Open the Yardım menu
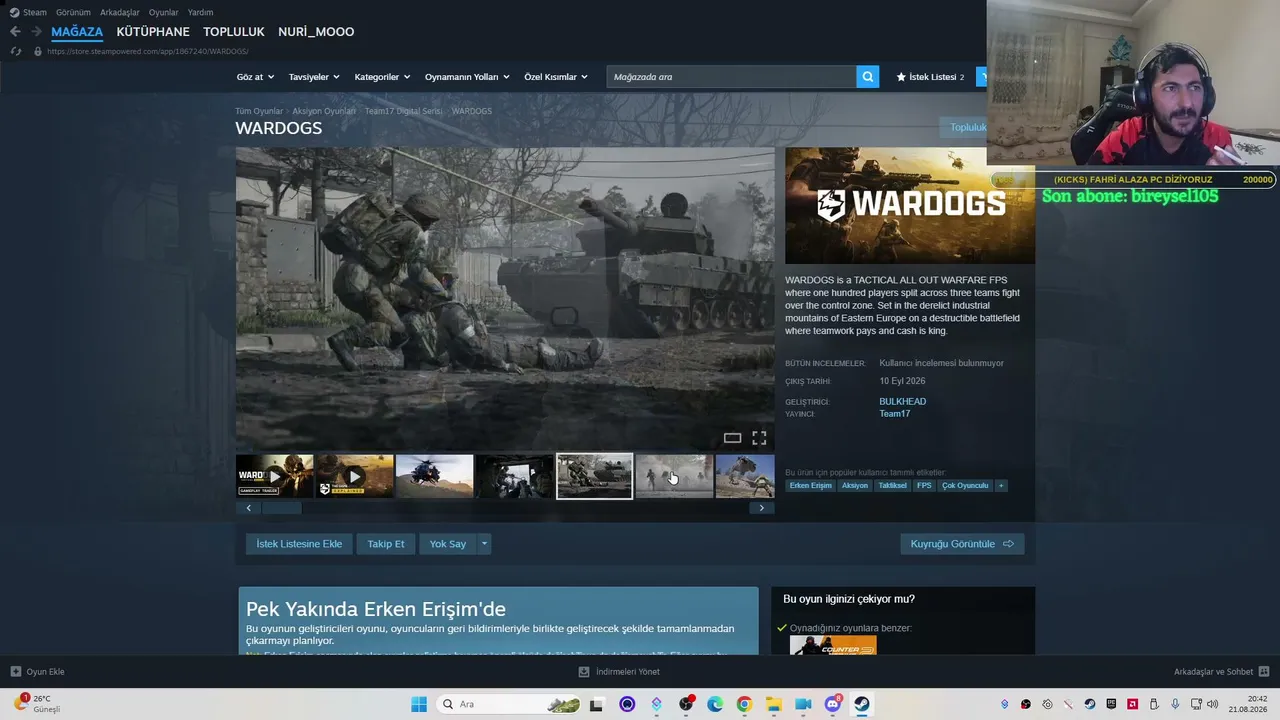The width and height of the screenshot is (1280, 720). point(200,12)
